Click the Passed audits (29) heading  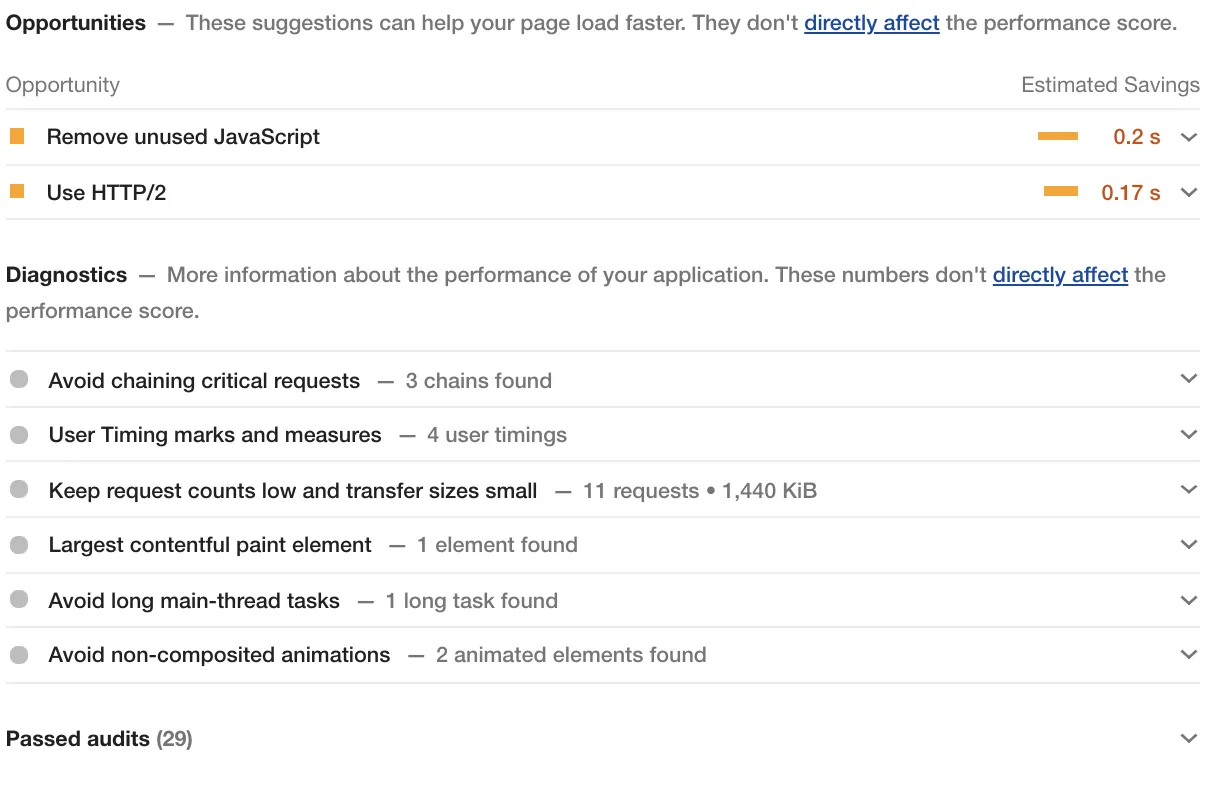[x=99, y=739]
